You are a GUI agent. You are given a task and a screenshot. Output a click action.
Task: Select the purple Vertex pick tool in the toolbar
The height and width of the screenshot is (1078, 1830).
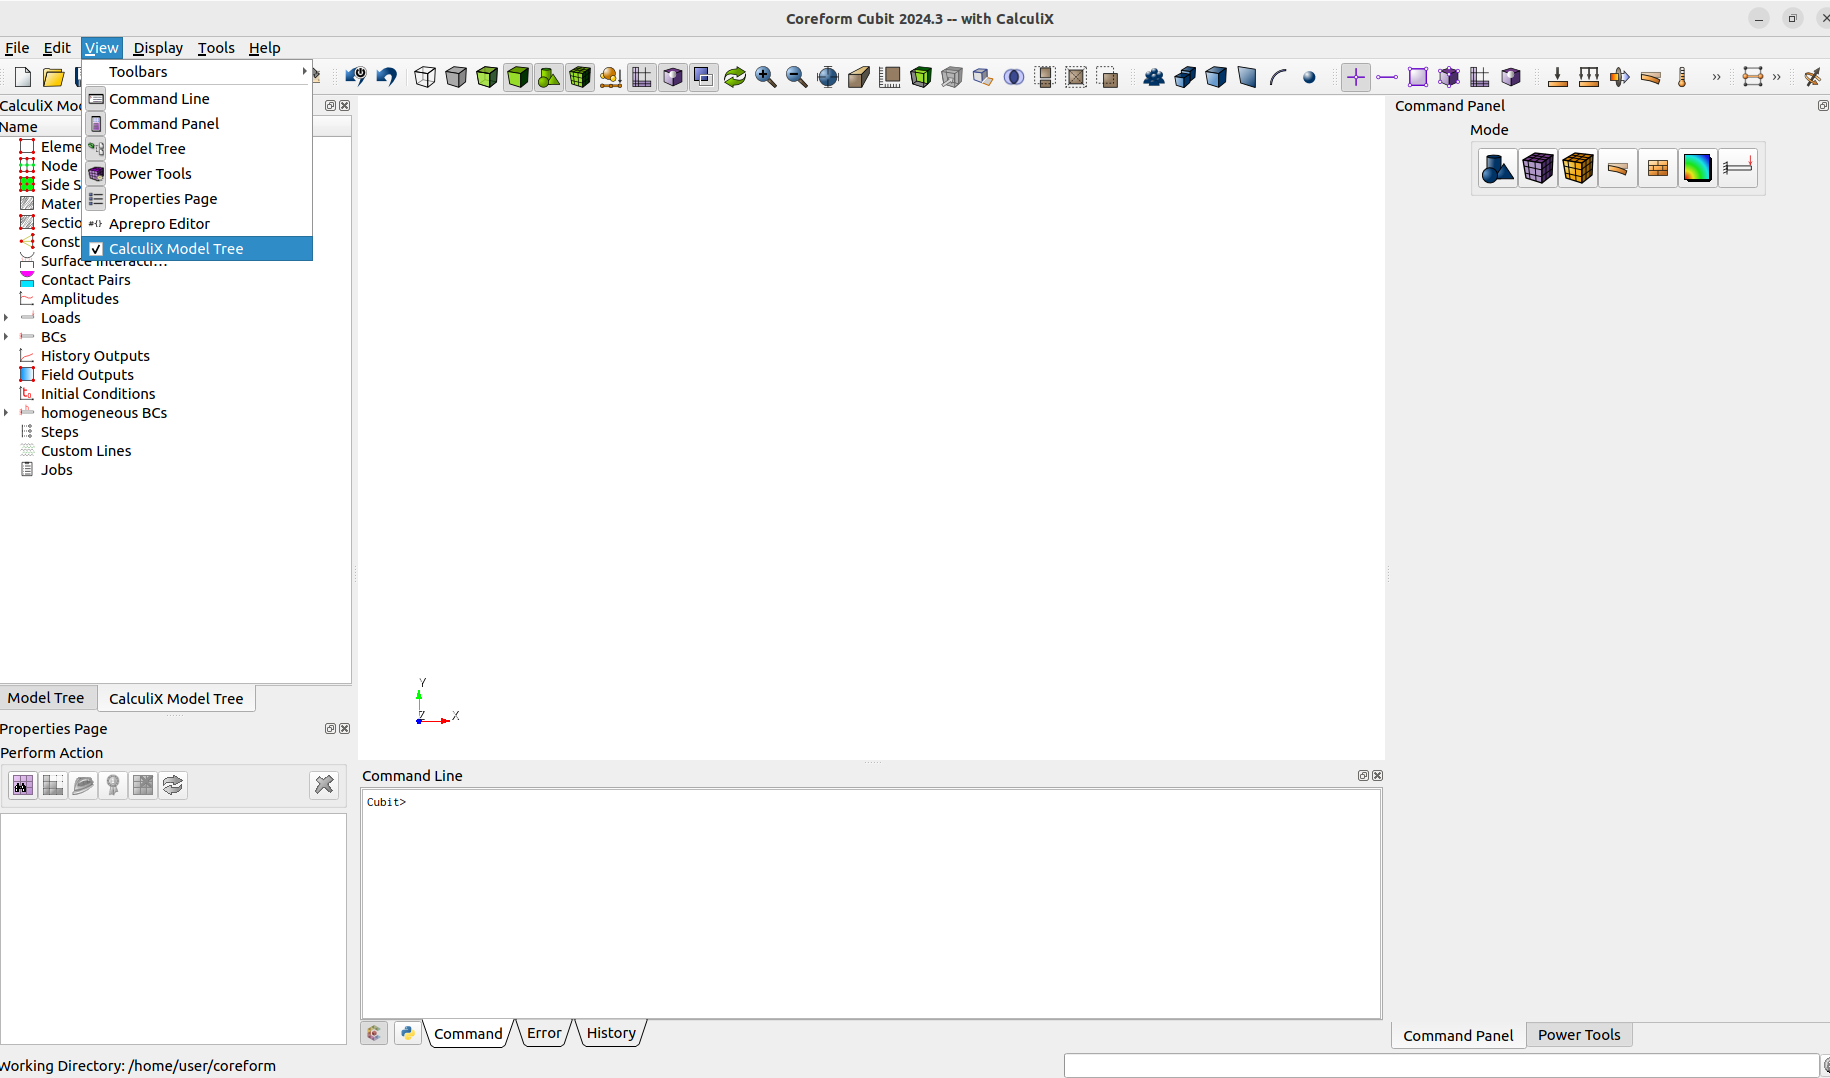pos(1355,76)
